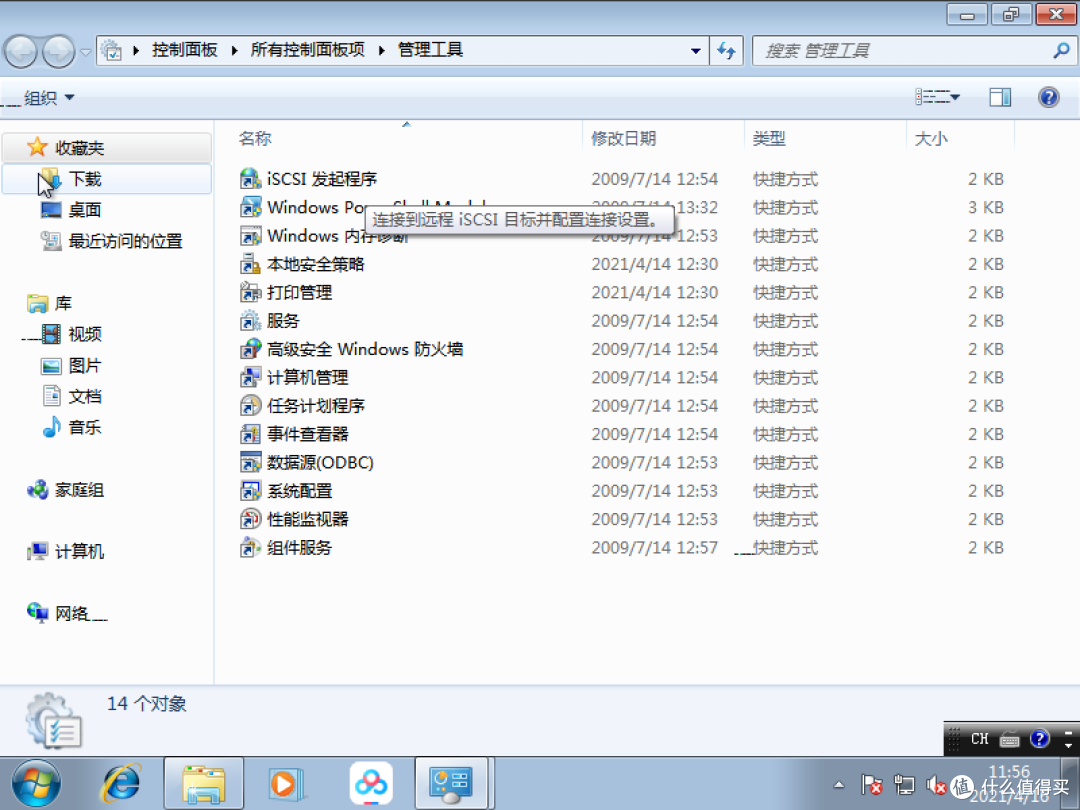
Task: Click the Action Center flag tray icon
Action: [x=871, y=785]
